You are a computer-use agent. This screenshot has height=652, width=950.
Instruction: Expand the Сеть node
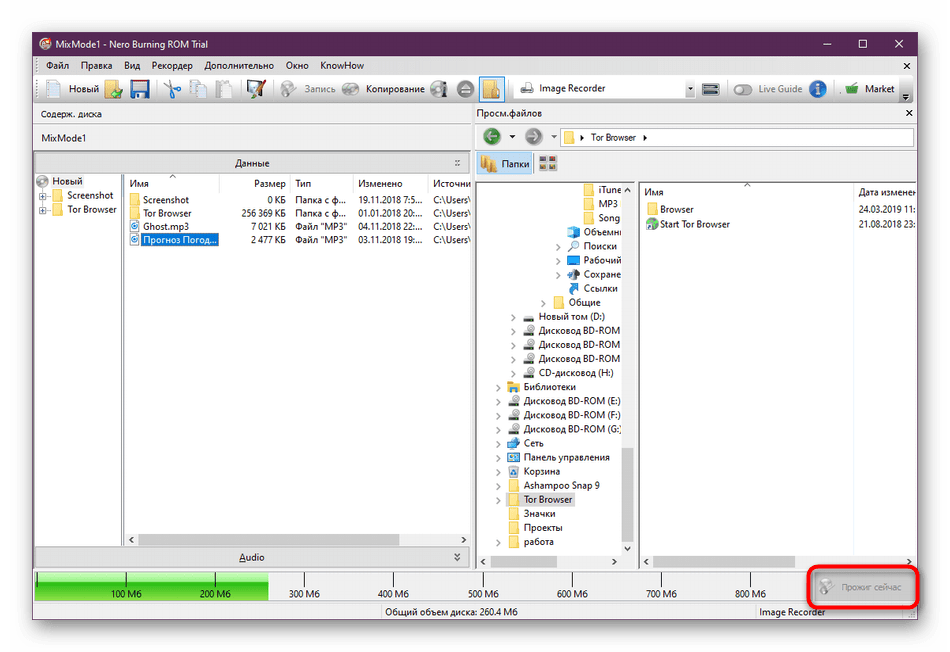[498, 444]
